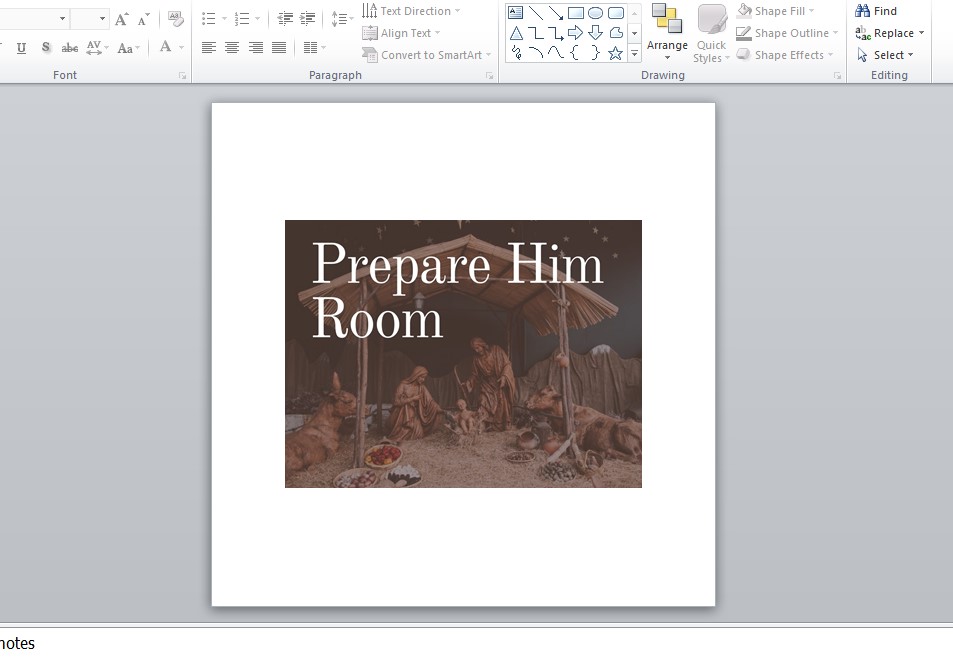Image resolution: width=953 pixels, height=663 pixels.
Task: Select the 5-Point Star shape
Action: 616,53
